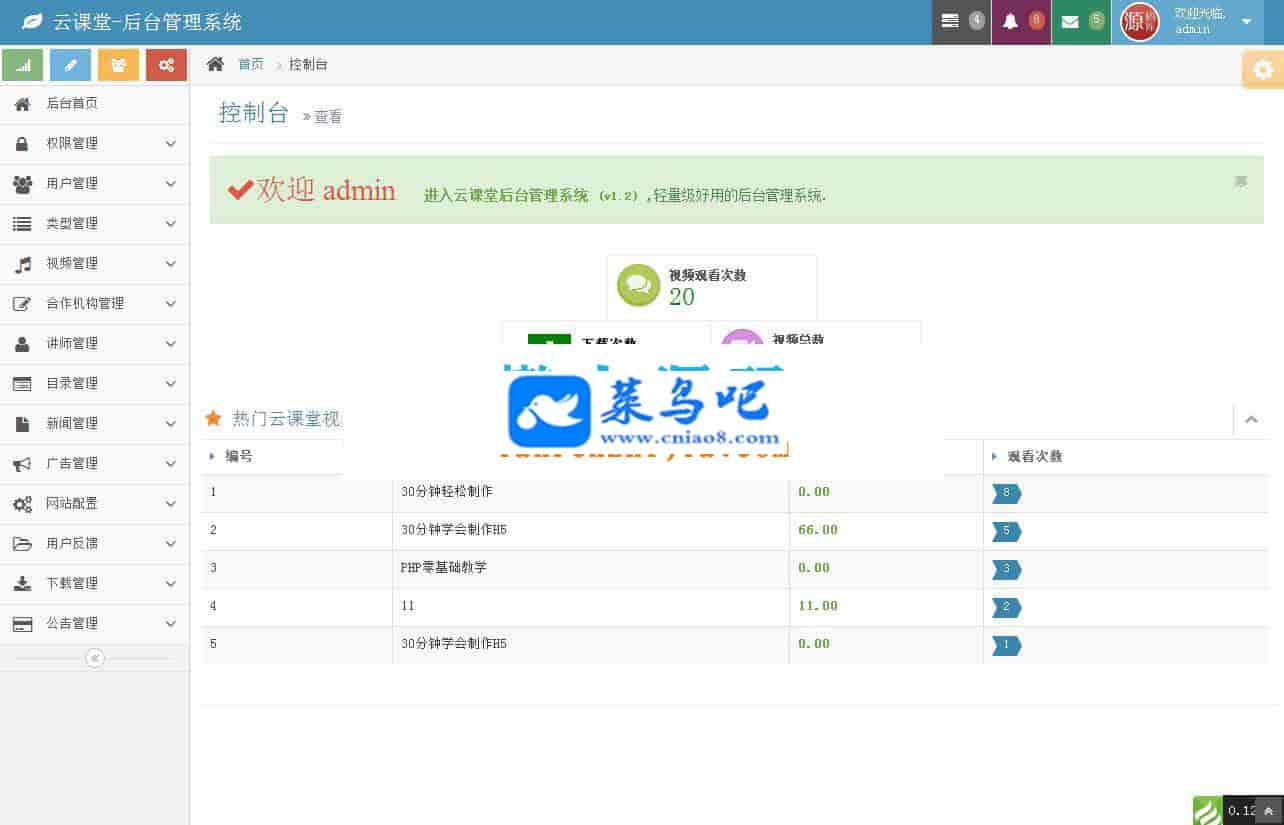Screen dimensions: 1284x825
Task: Open the tasks list icon in header
Action: pos(961,21)
